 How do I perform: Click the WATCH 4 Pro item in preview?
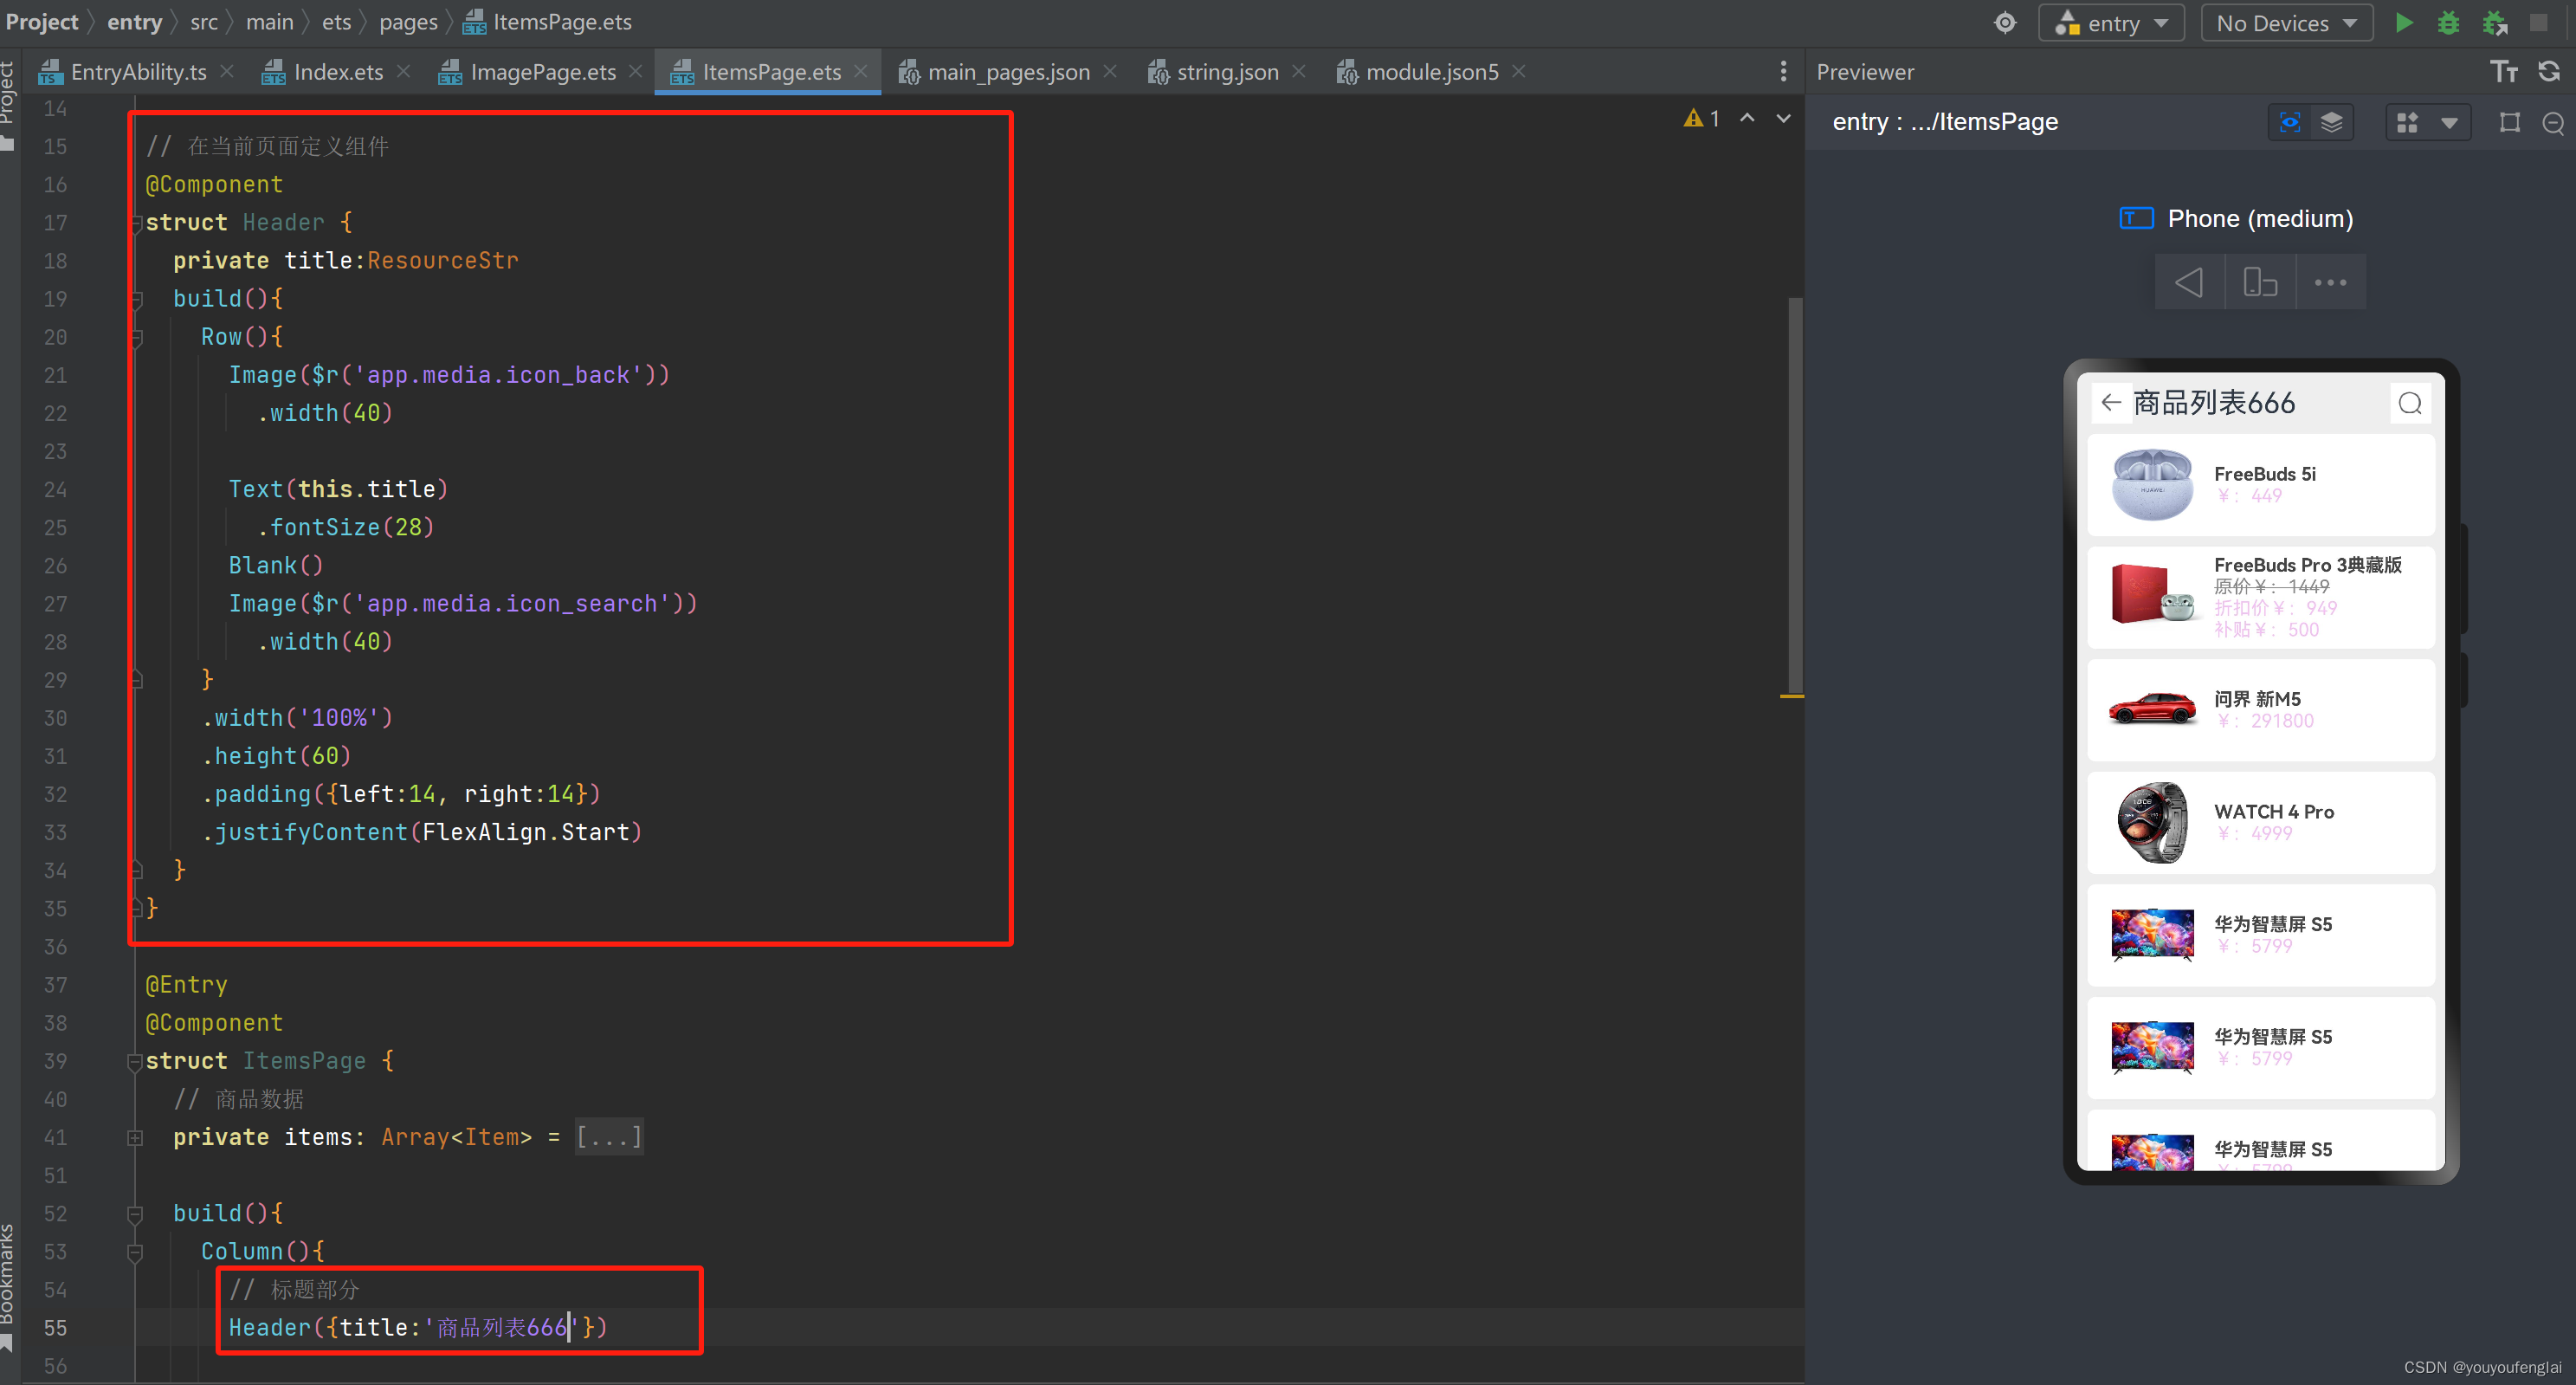(2259, 822)
